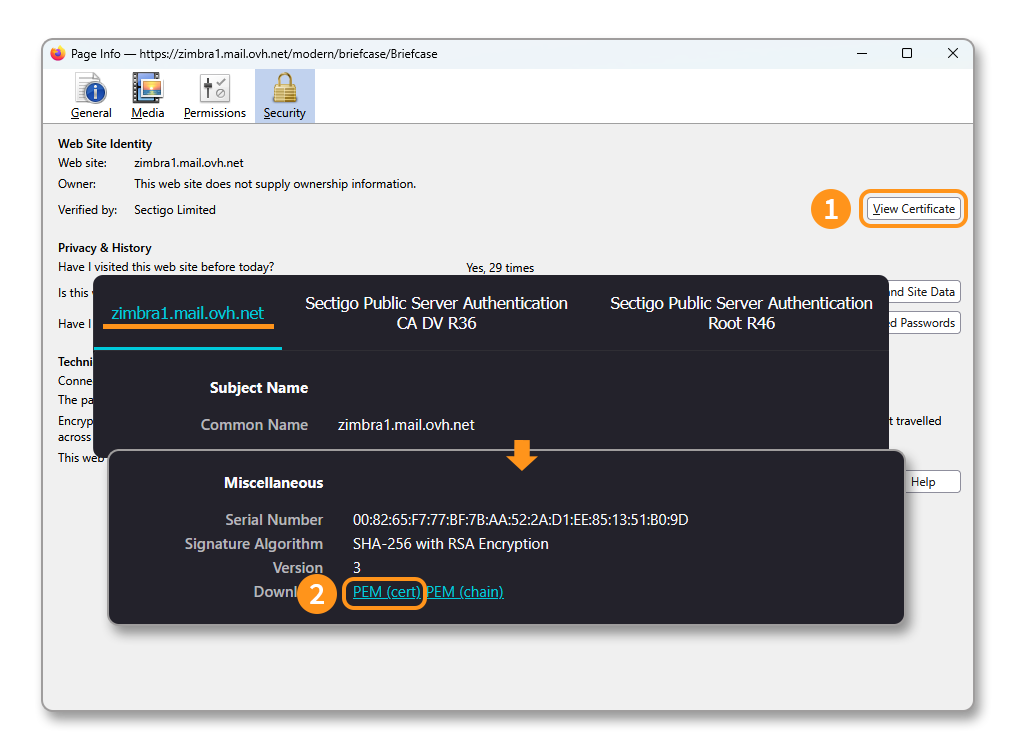The height and width of the screenshot is (754, 1013).
Task: Open the Permissions panel icon
Action: pyautogui.click(x=214, y=91)
